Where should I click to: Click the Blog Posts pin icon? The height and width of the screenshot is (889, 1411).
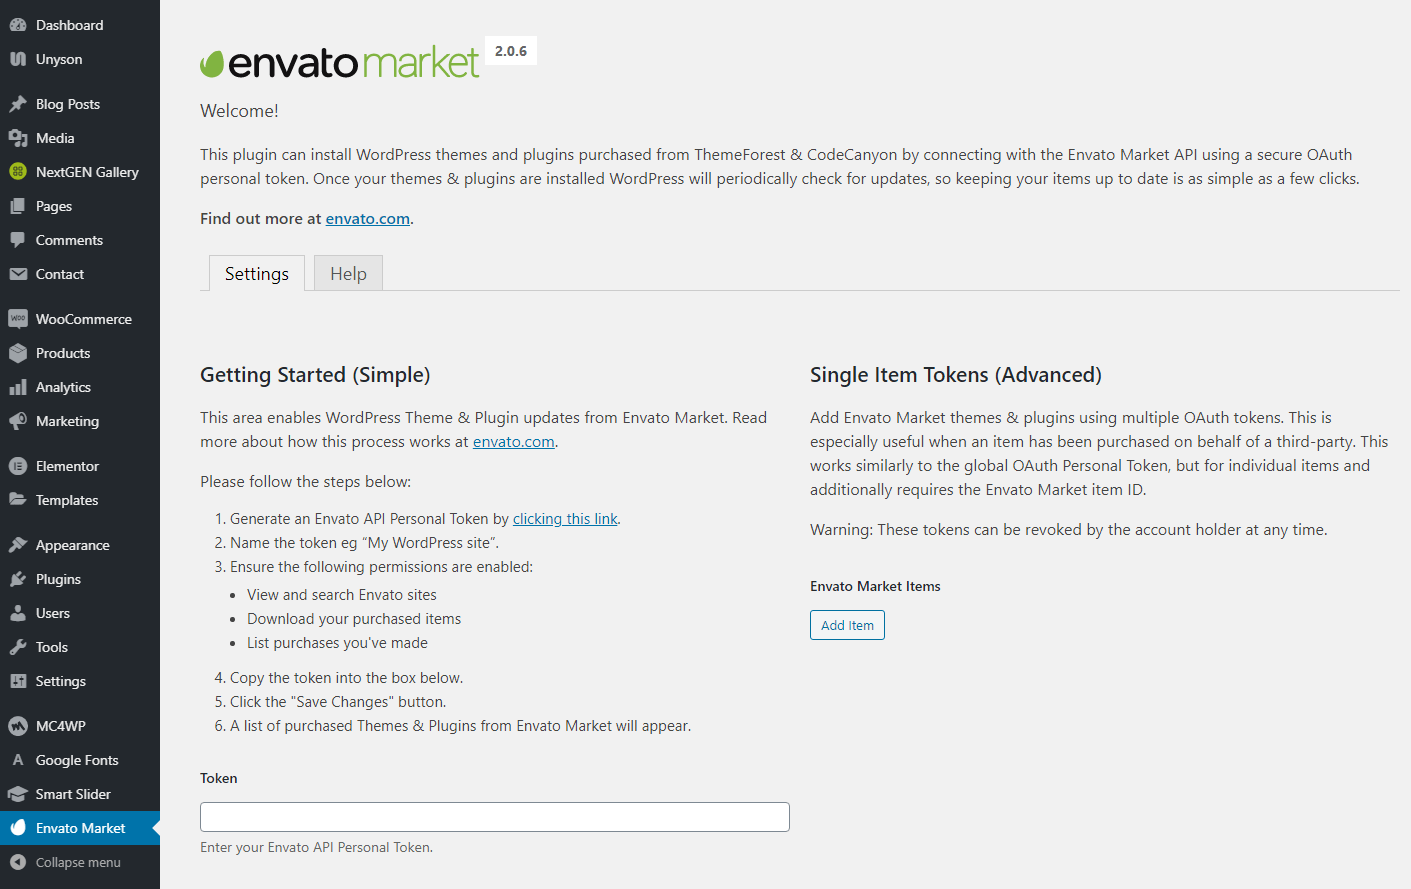point(18,104)
